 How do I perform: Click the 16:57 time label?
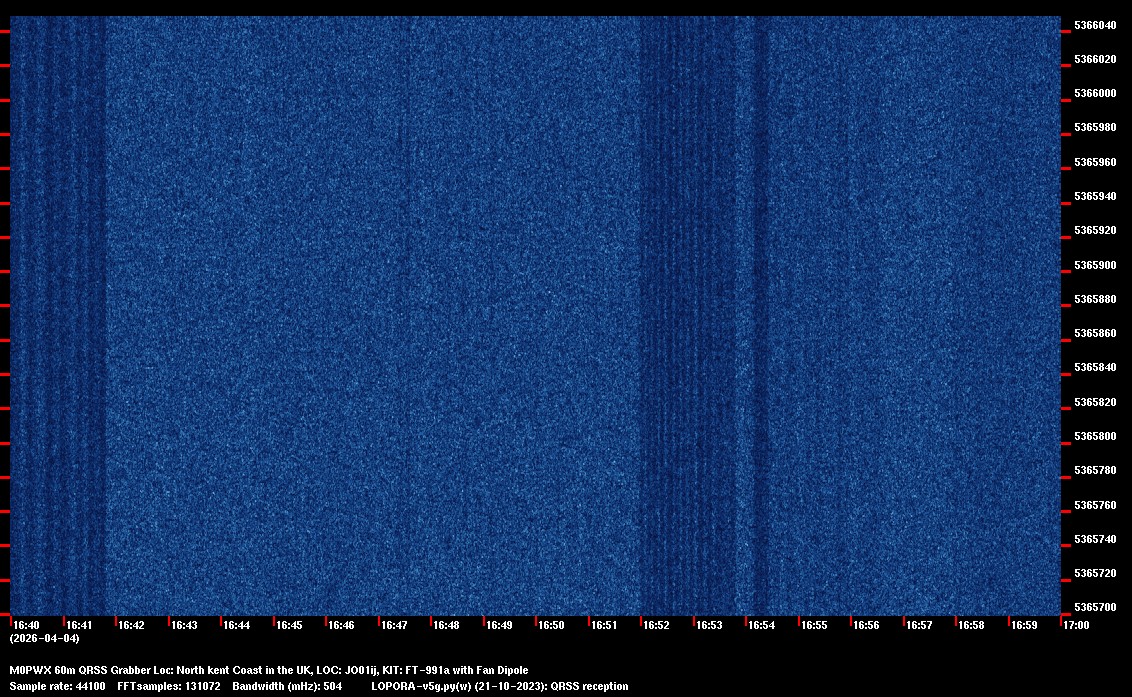pos(919,625)
